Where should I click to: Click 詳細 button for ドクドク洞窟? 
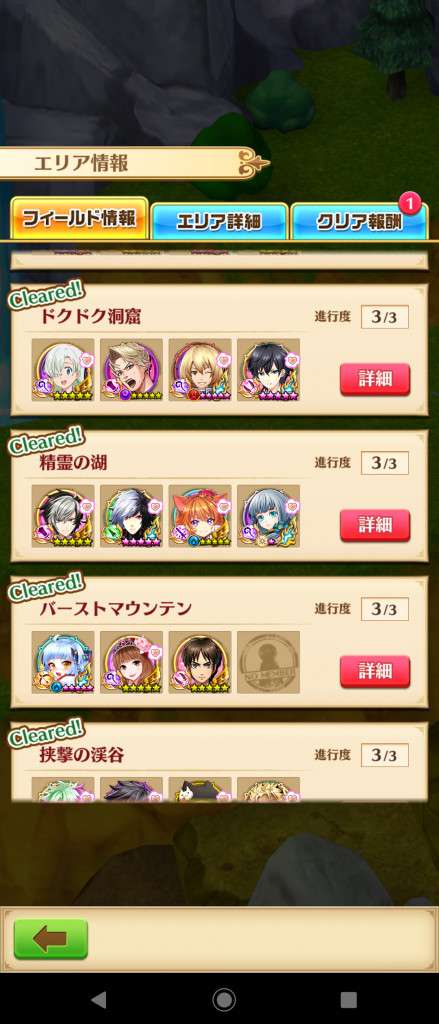(x=375, y=379)
